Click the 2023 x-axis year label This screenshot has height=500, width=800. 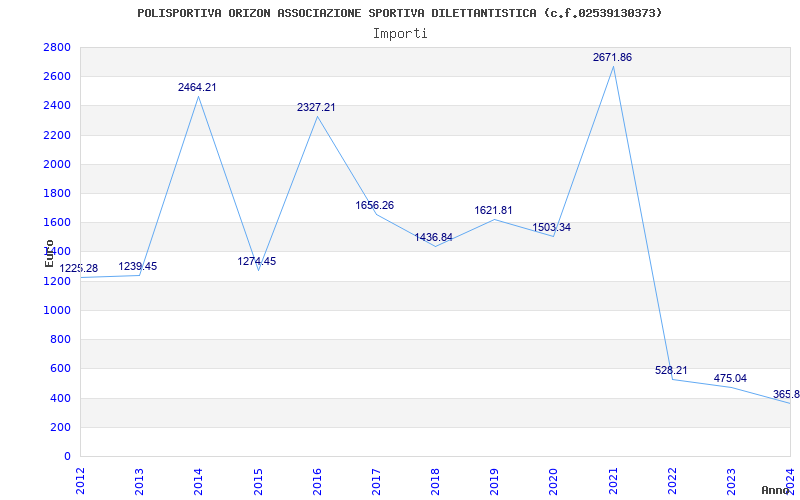(731, 481)
